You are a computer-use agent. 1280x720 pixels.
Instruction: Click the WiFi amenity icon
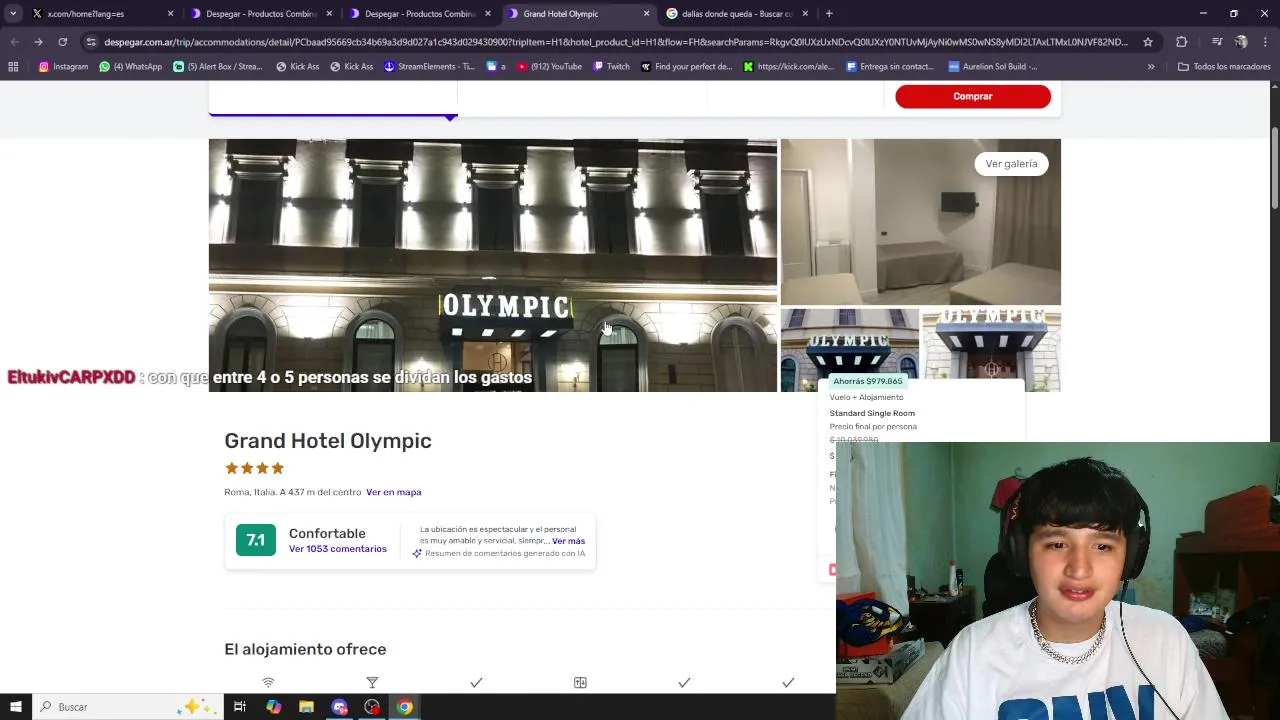coord(268,682)
